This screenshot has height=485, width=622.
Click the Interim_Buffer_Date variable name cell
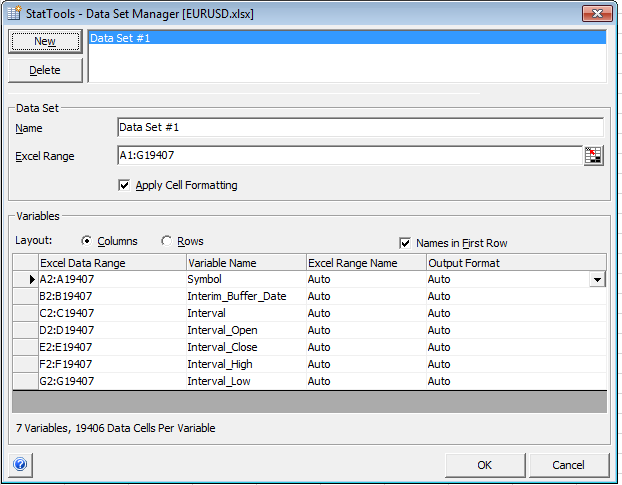pyautogui.click(x=246, y=296)
